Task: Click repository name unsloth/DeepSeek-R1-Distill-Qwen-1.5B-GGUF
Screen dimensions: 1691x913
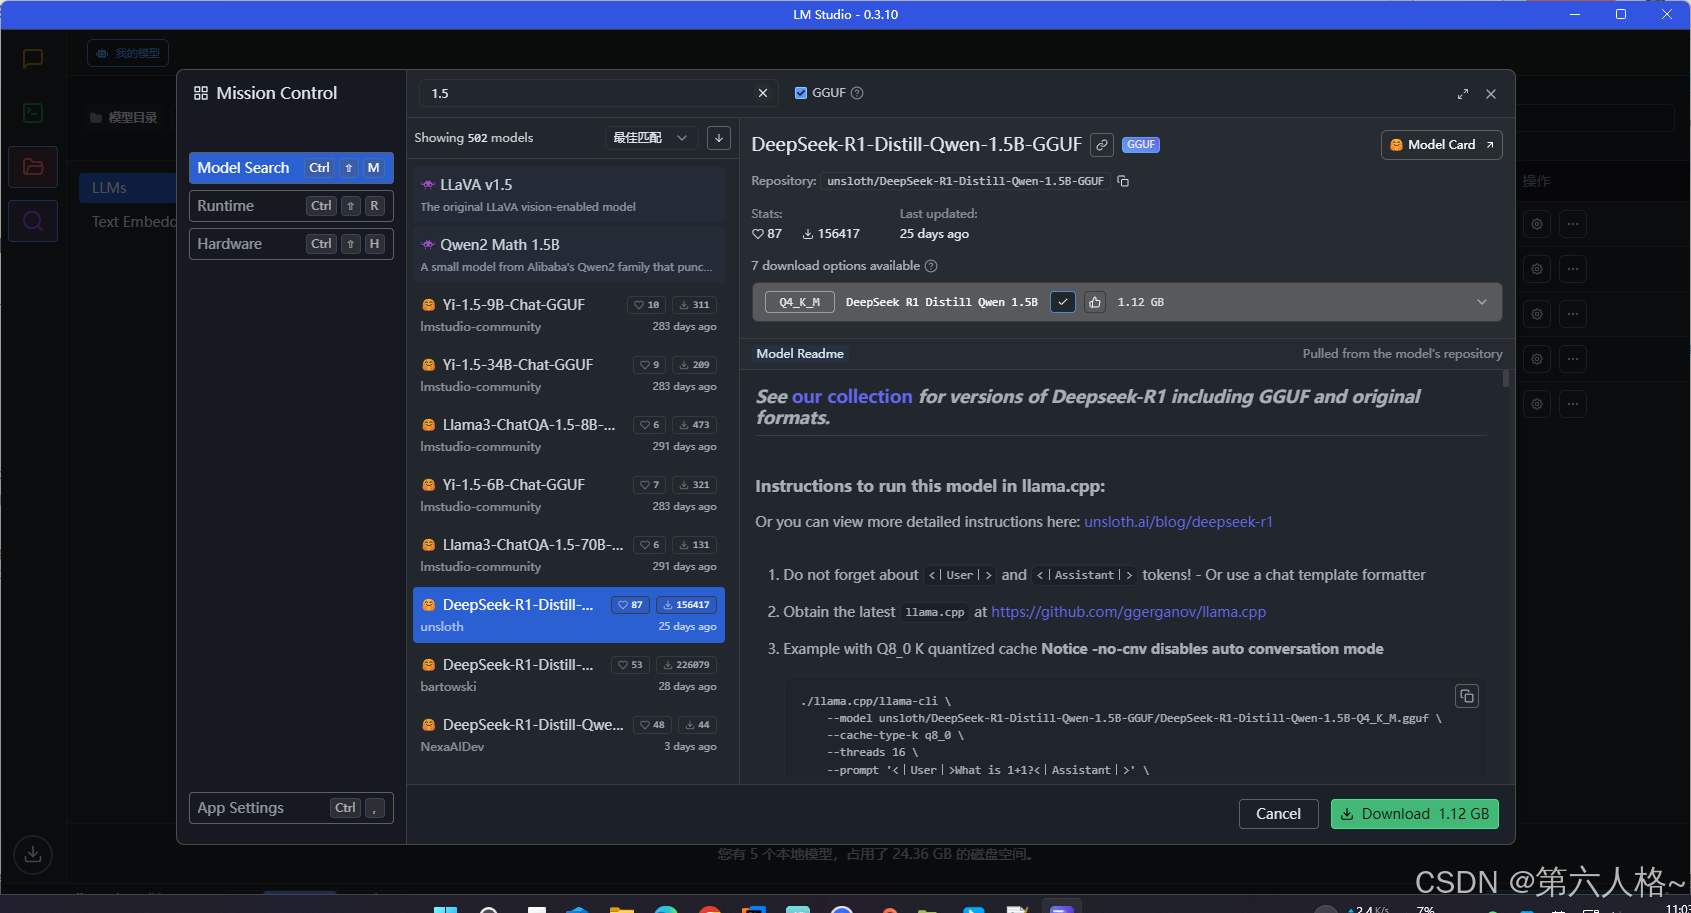Action: click(x=965, y=181)
